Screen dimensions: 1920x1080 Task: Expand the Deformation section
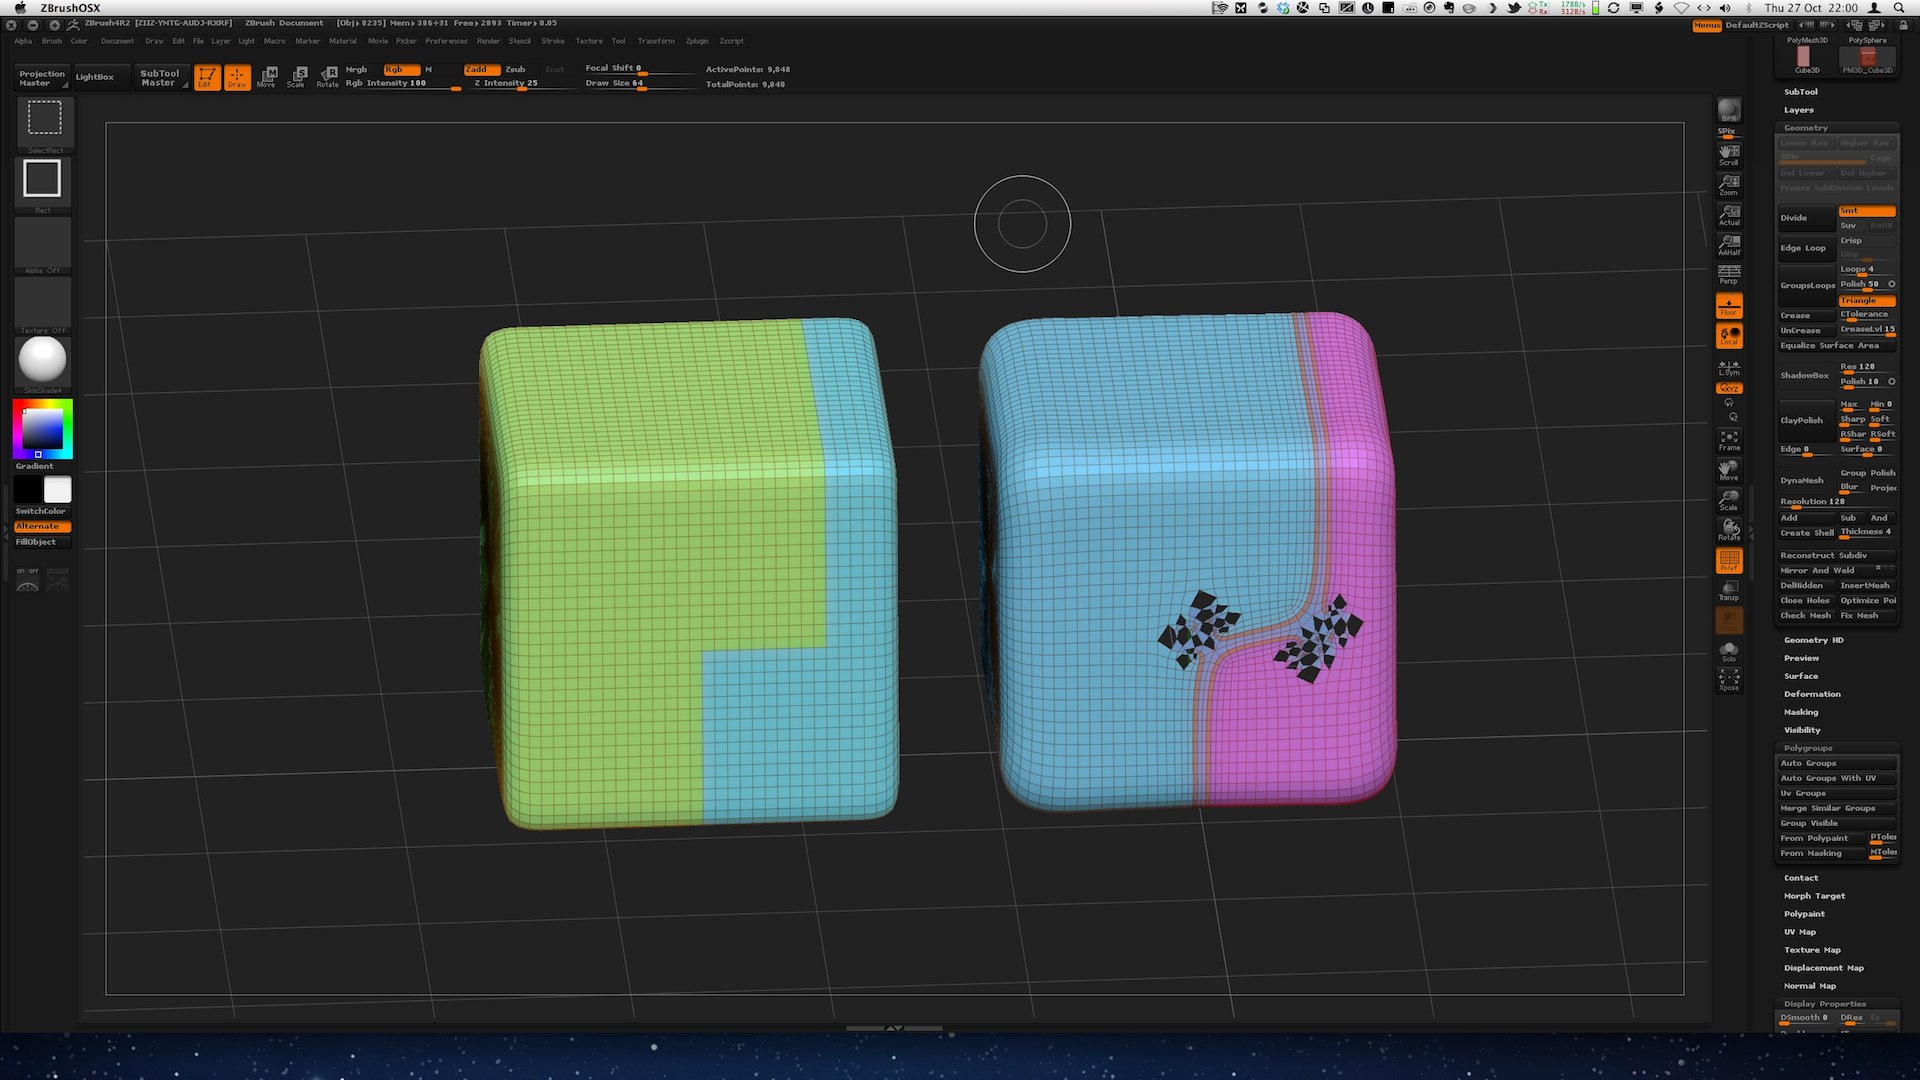coord(1812,694)
